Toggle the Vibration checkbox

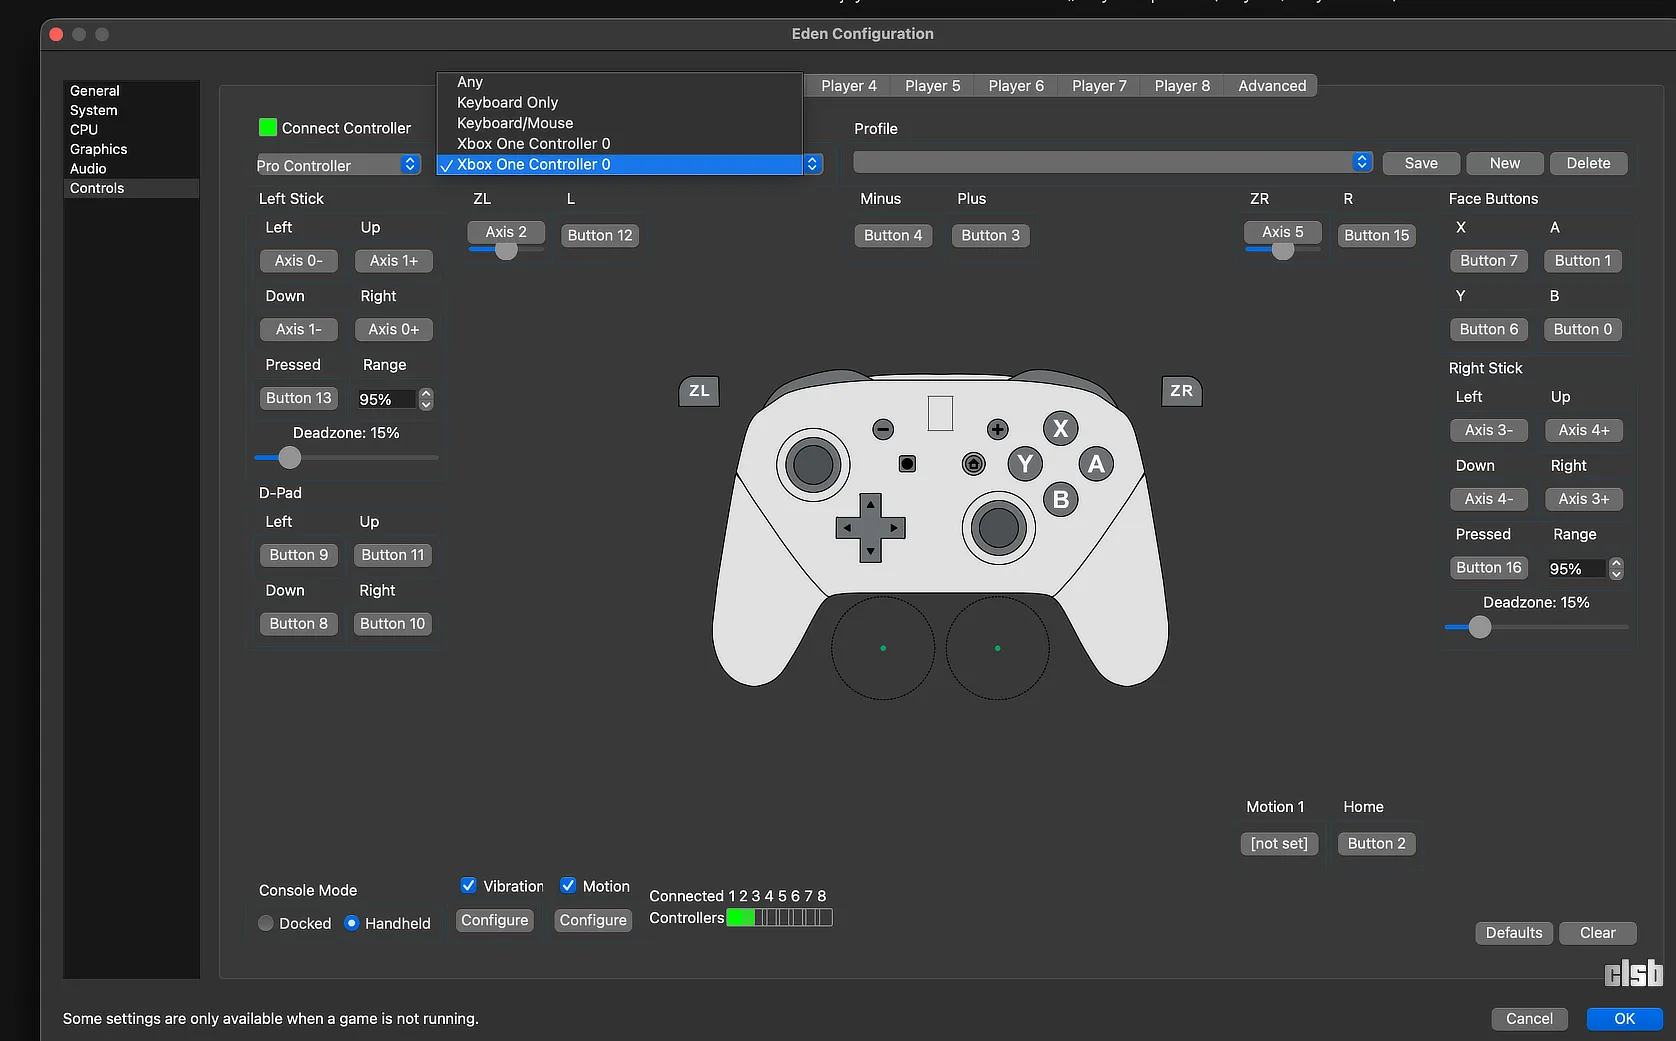click(468, 886)
